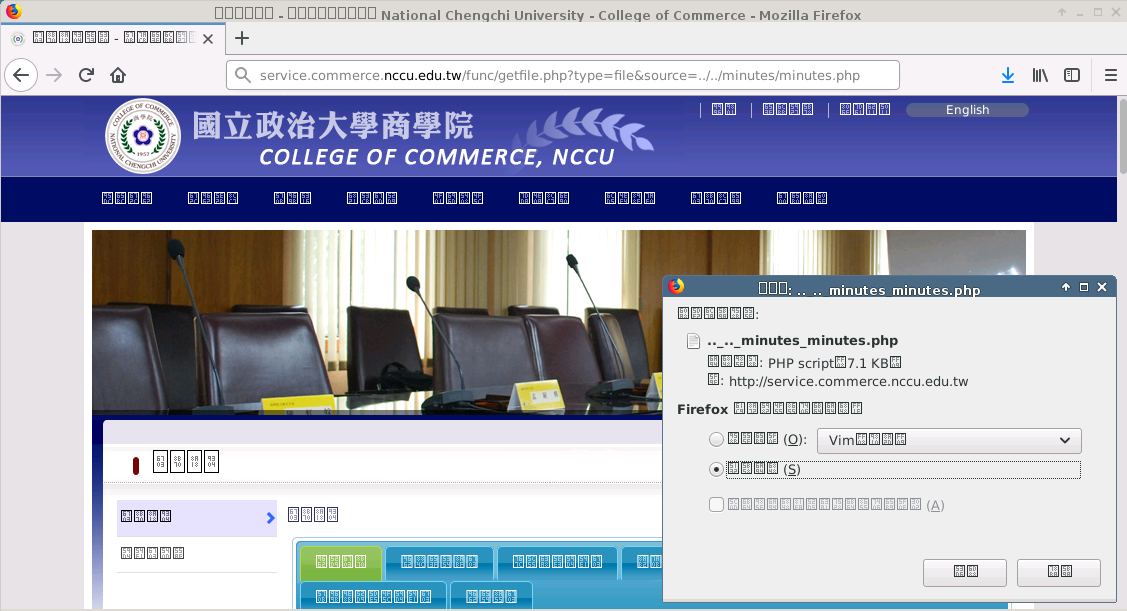The image size is (1127, 611).
Task: Tick the do this automatically (A) checkbox
Action: pyautogui.click(x=716, y=505)
